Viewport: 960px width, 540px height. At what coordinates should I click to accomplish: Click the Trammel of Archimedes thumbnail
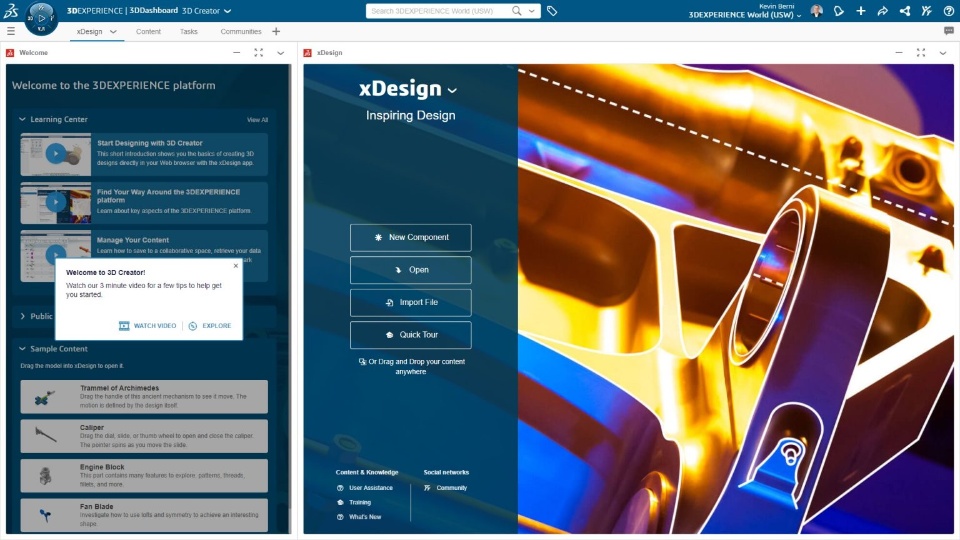pos(44,397)
